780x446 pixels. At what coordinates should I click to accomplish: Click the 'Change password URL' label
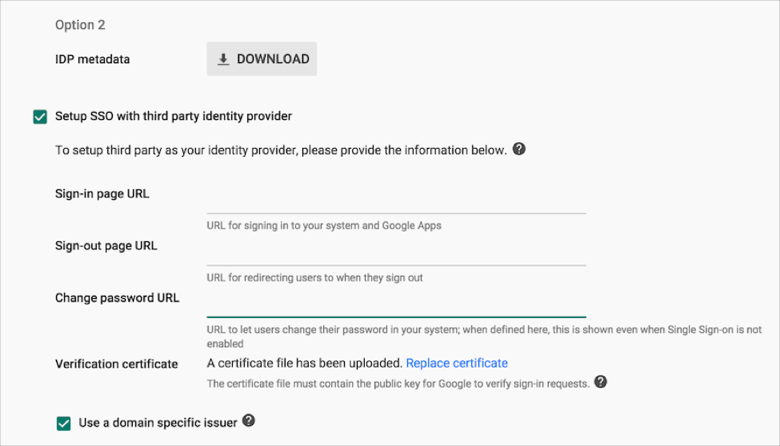[117, 298]
